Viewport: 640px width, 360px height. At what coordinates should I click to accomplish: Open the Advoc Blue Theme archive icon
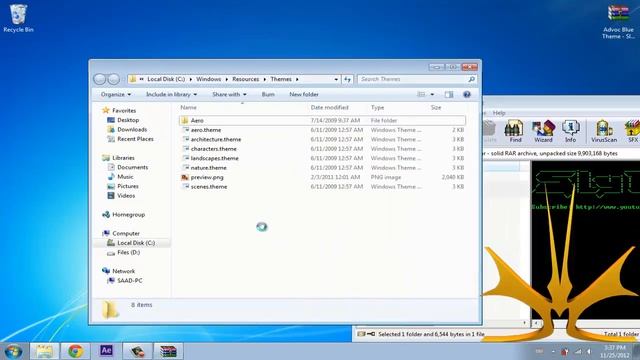coord(618,22)
